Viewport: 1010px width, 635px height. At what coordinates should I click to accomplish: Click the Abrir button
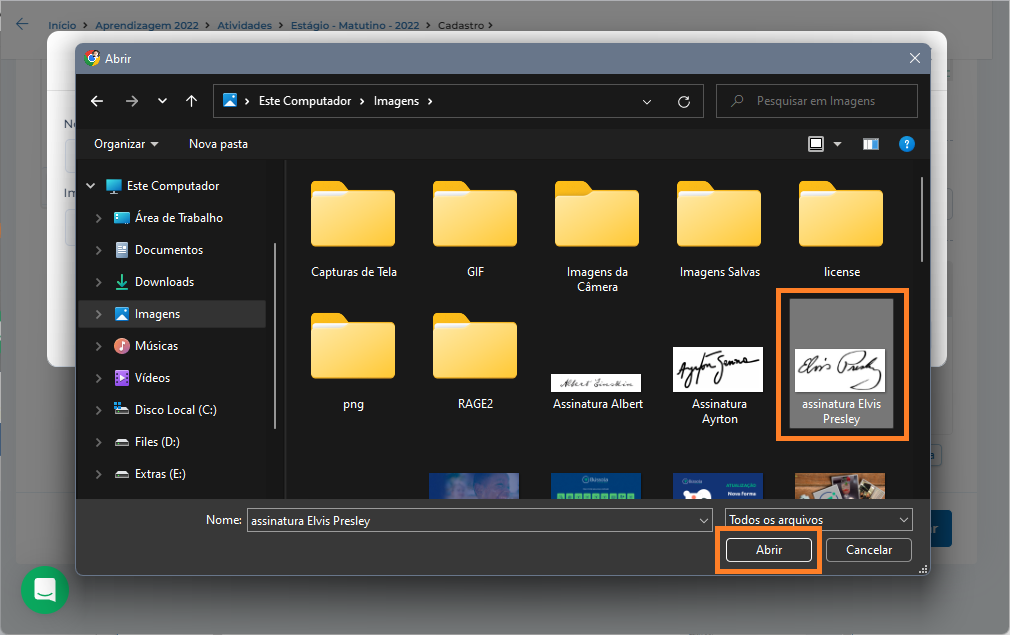768,550
